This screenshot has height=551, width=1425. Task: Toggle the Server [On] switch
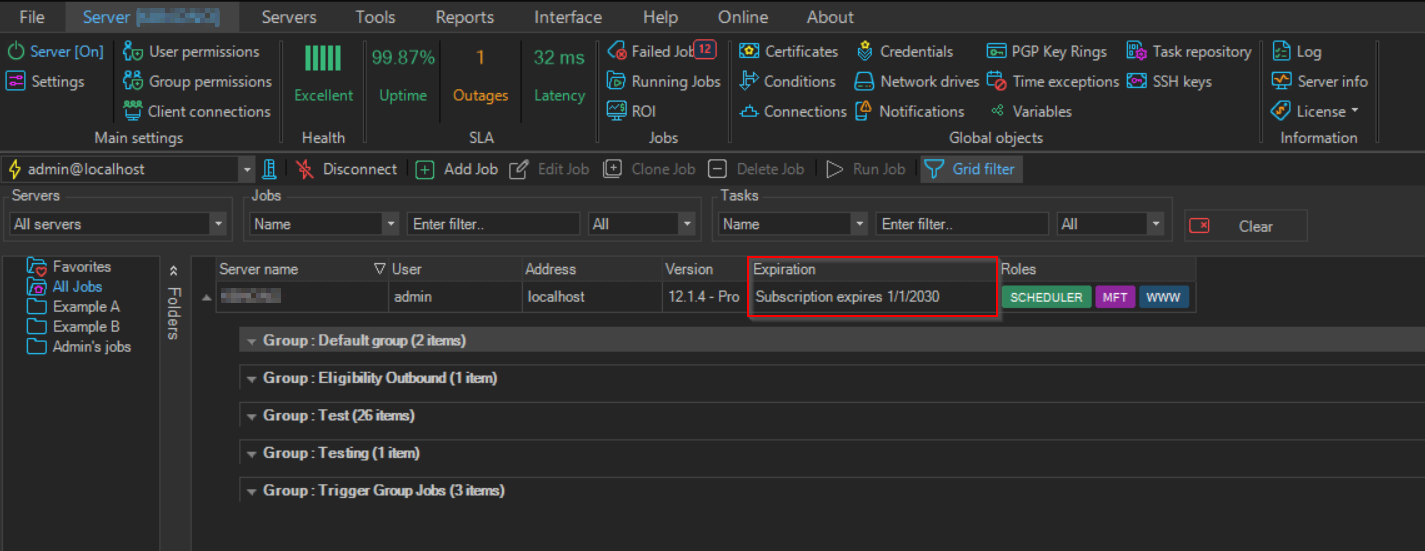(55, 52)
